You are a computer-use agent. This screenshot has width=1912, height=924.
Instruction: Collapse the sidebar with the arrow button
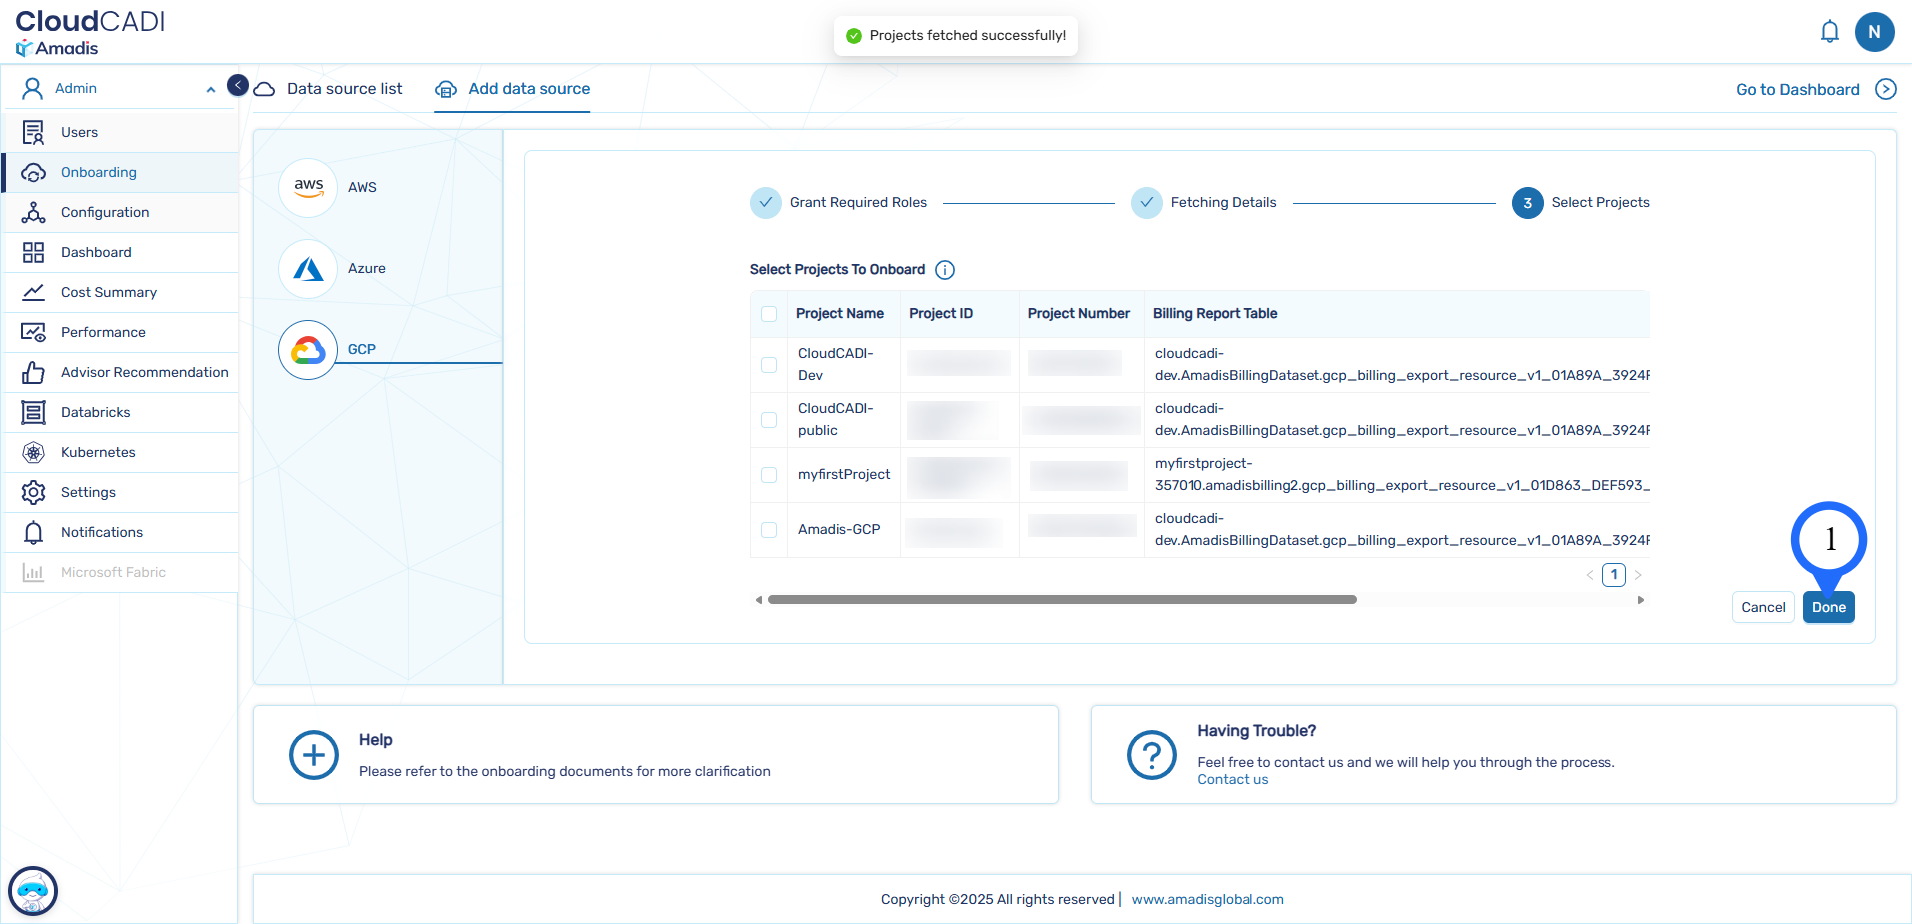238,85
